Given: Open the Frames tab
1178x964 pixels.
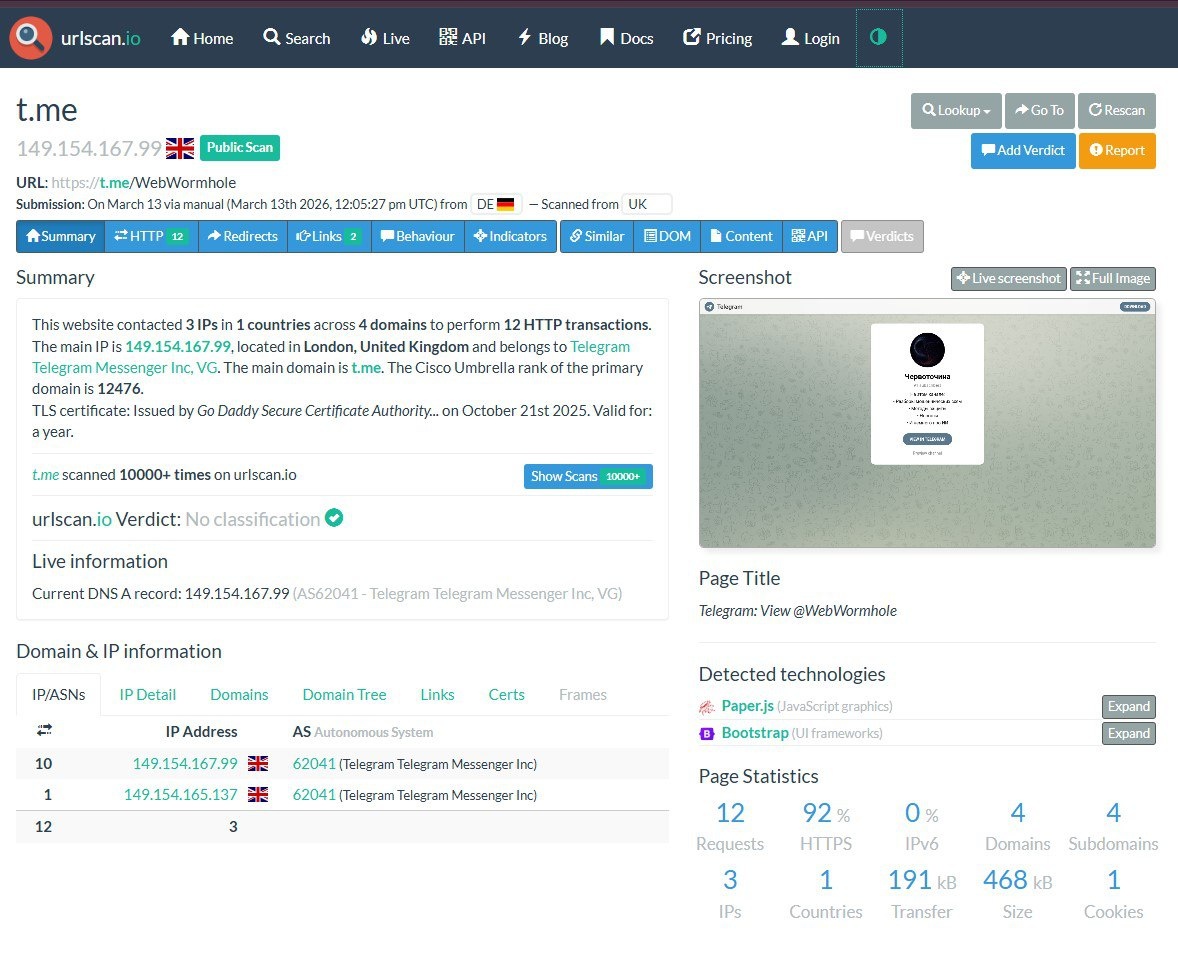Looking at the screenshot, I should click(582, 694).
